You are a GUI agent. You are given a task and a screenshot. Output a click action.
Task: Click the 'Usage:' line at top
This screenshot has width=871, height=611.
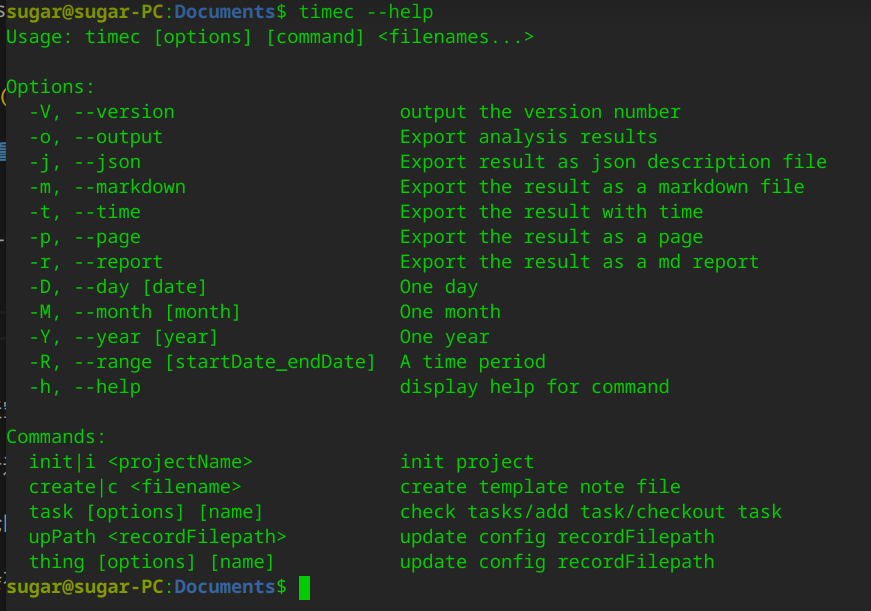click(270, 37)
